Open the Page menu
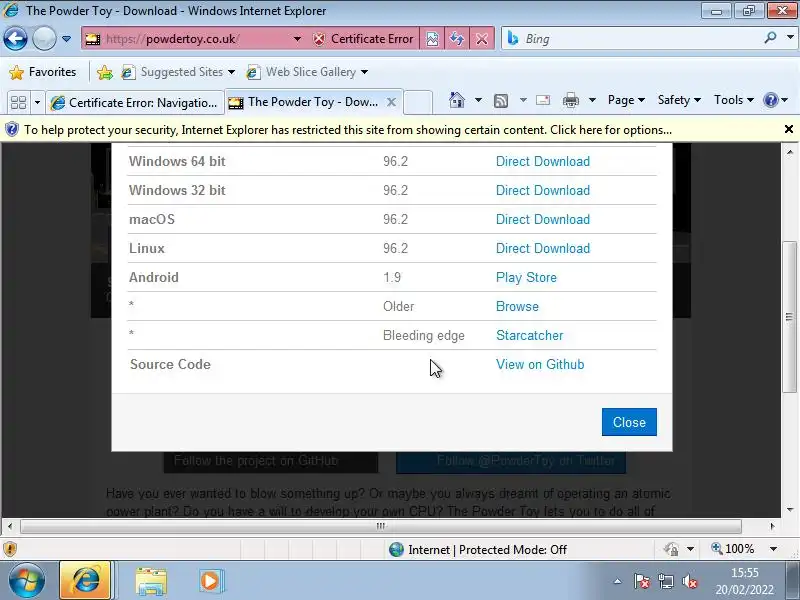 [x=626, y=100]
